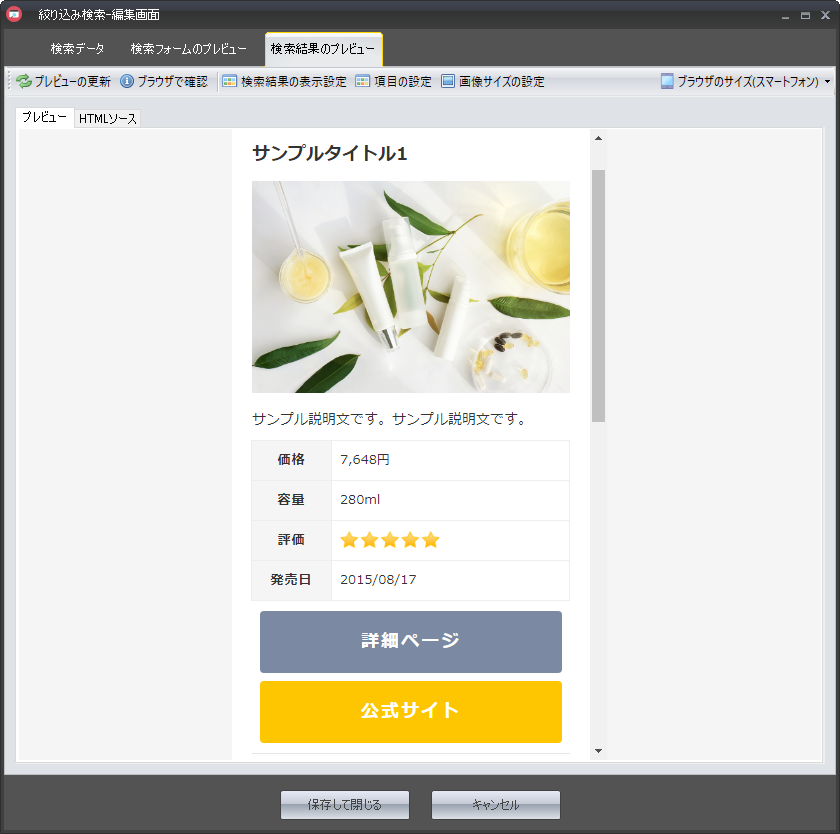840x834 pixels.
Task: Click the blue browser check info icon
Action: tap(127, 82)
